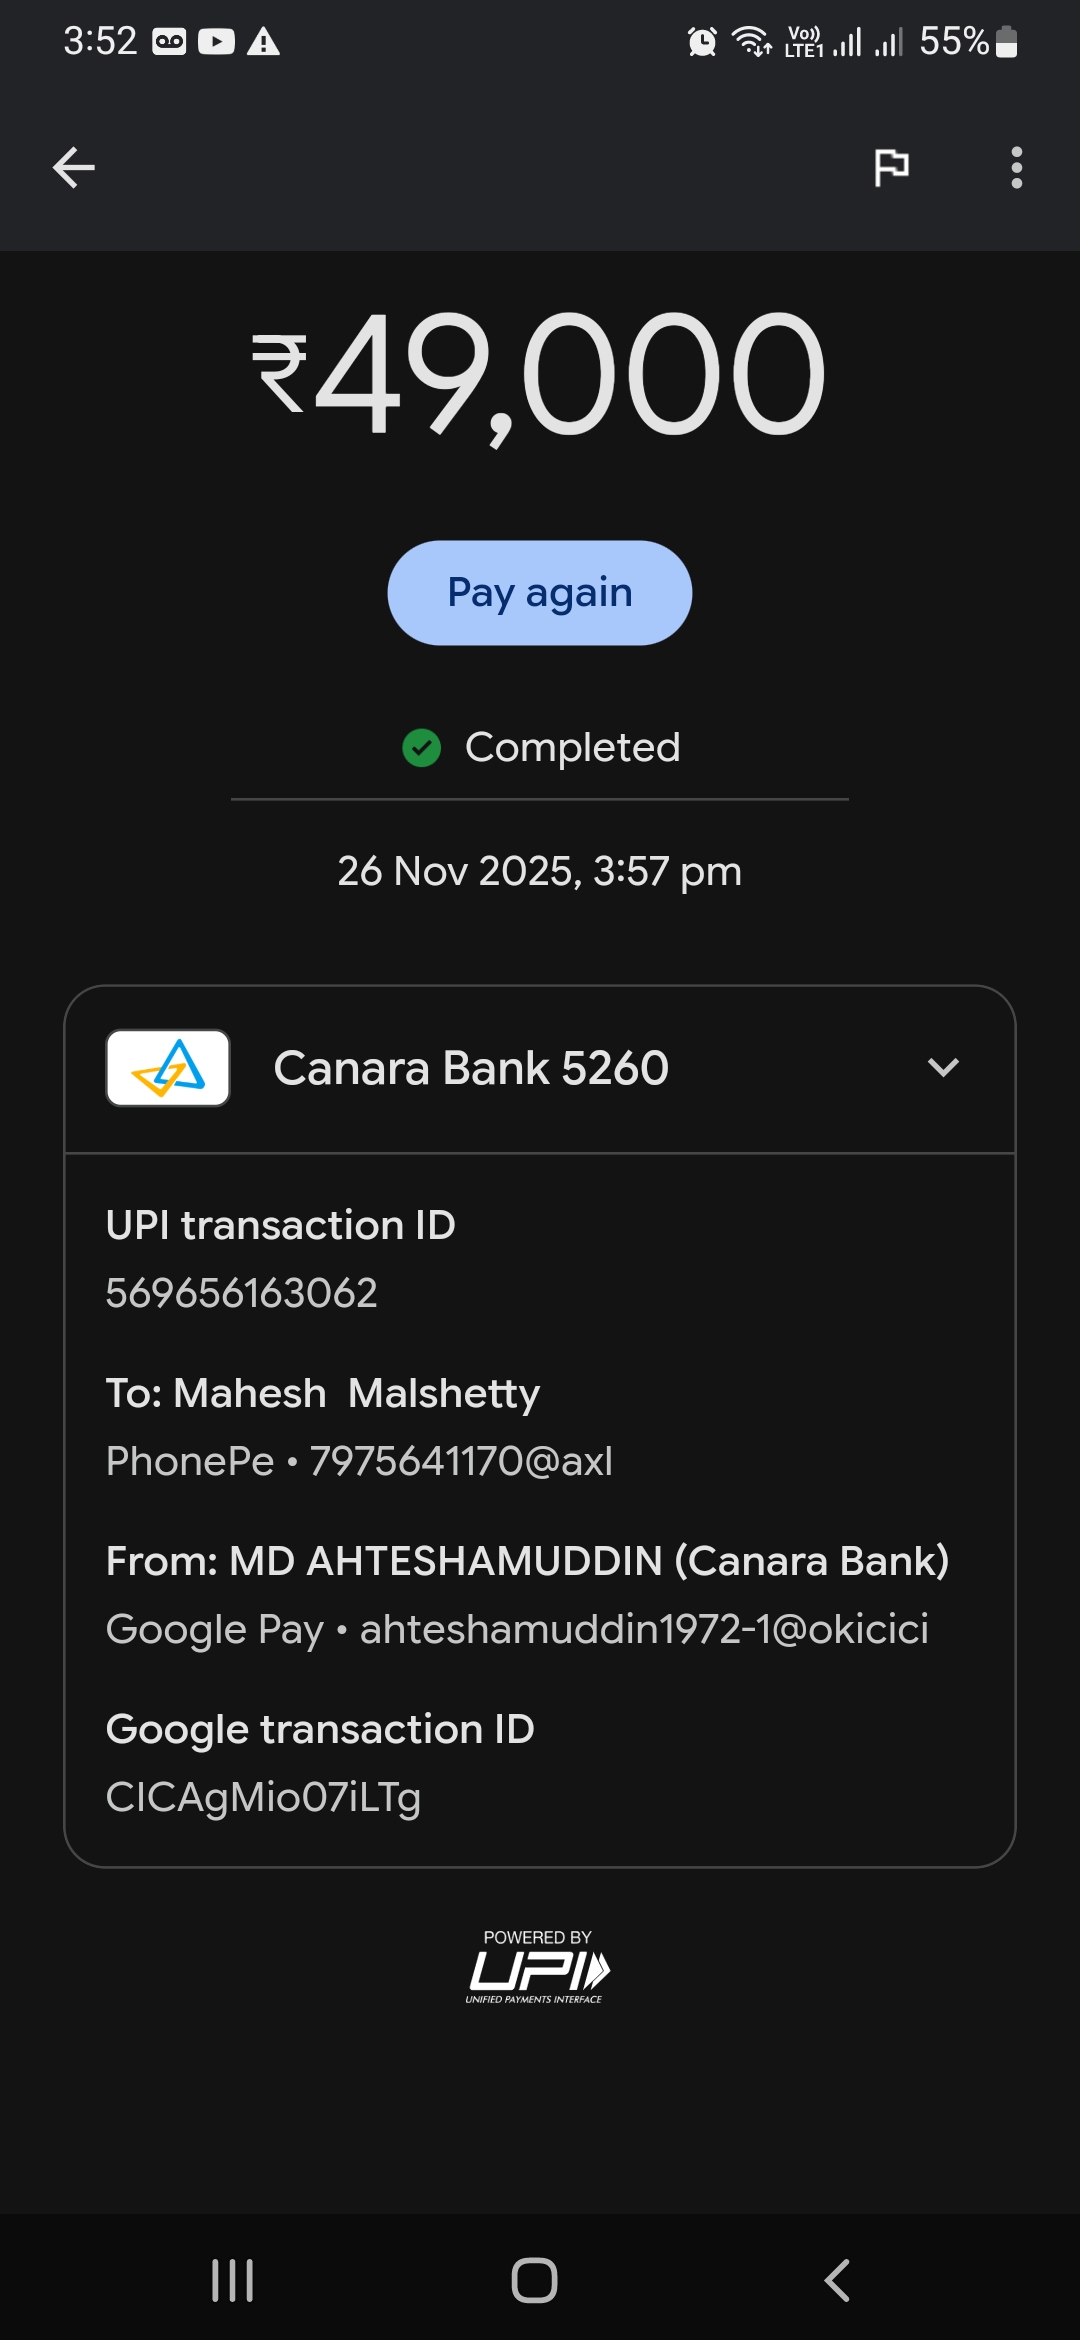Image resolution: width=1080 pixels, height=2340 pixels.
Task: Tap the PhonePe UPI address 7975641170@axl
Action: click(460, 1461)
